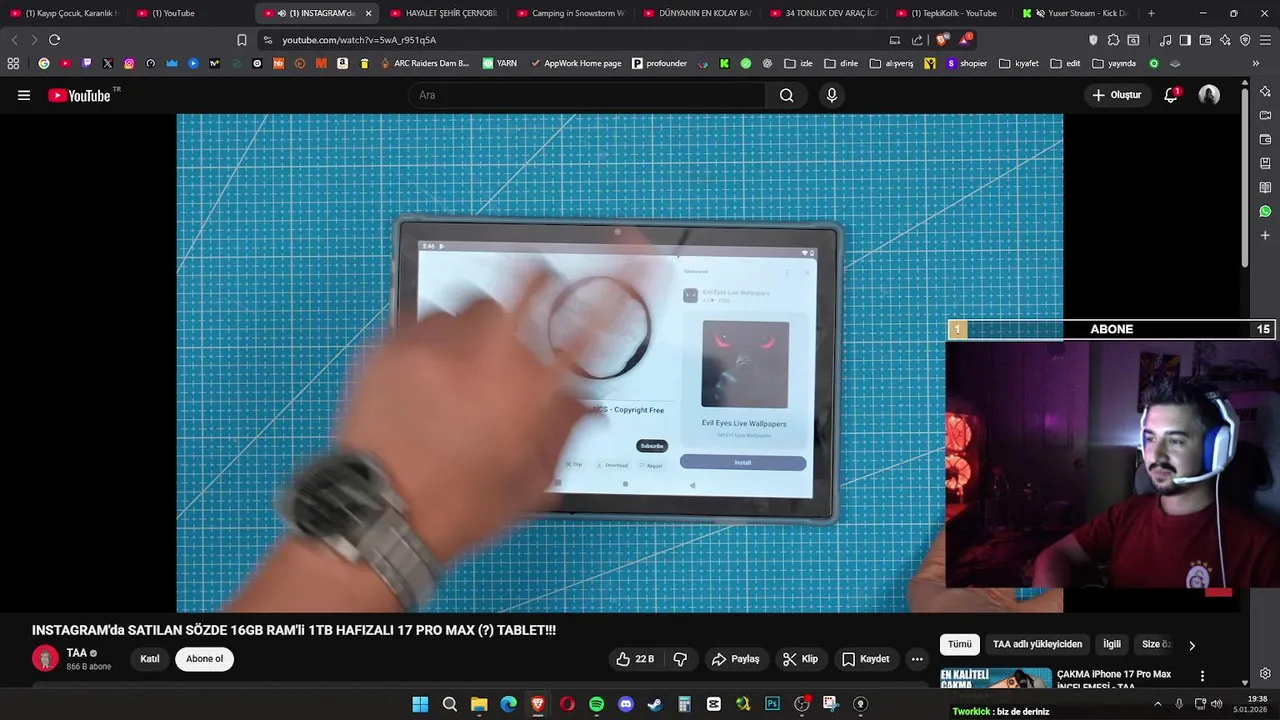1280x720 pixels.
Task: Click the Klip clip button
Action: (800, 659)
